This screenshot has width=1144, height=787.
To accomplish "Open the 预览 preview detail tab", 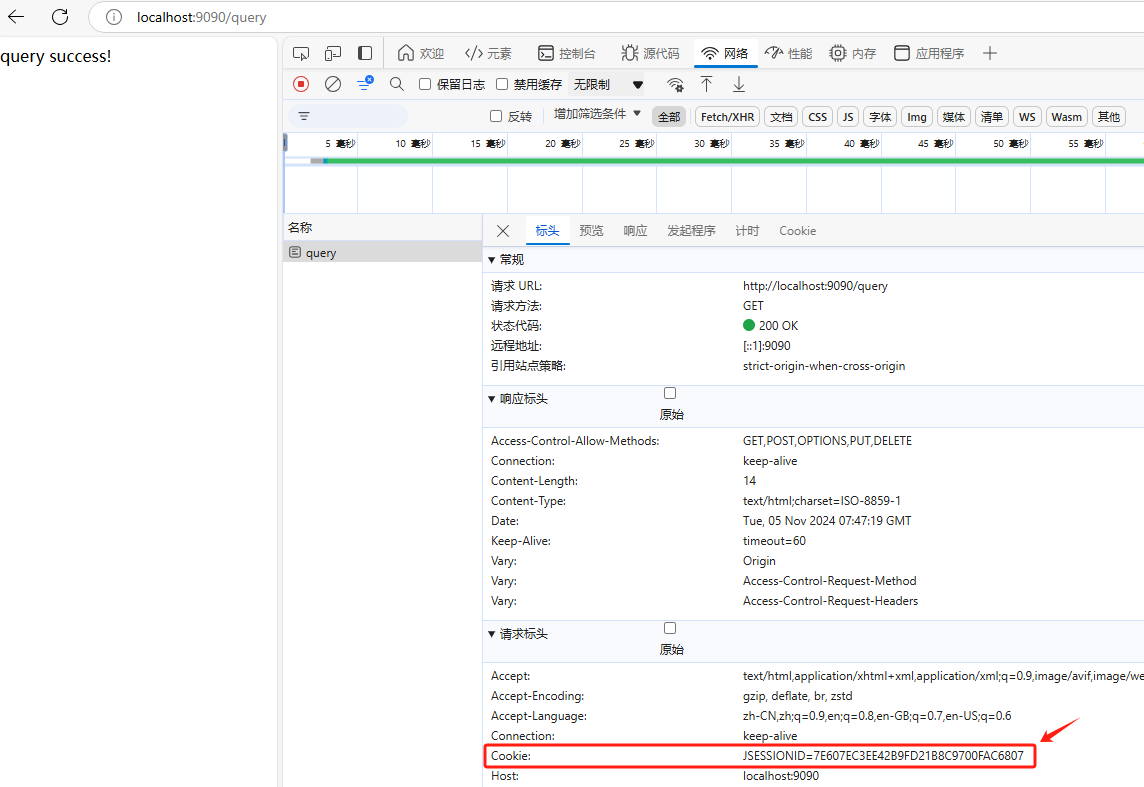I will pyautogui.click(x=591, y=231).
